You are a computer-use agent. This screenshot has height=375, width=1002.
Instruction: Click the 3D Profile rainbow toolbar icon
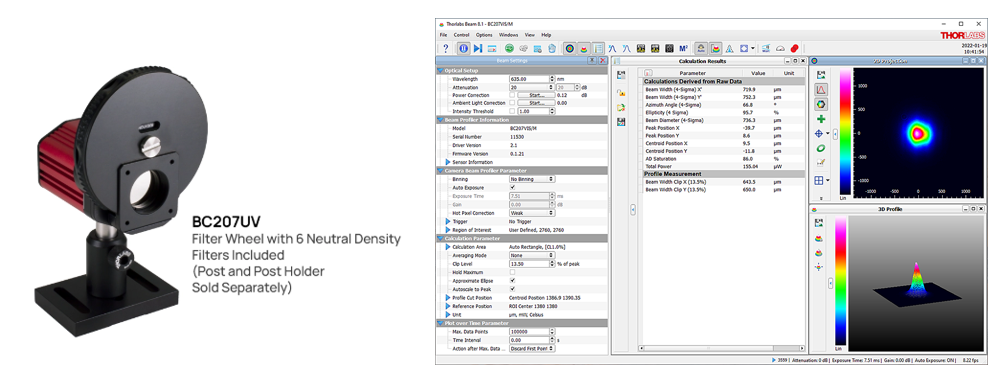click(583, 49)
